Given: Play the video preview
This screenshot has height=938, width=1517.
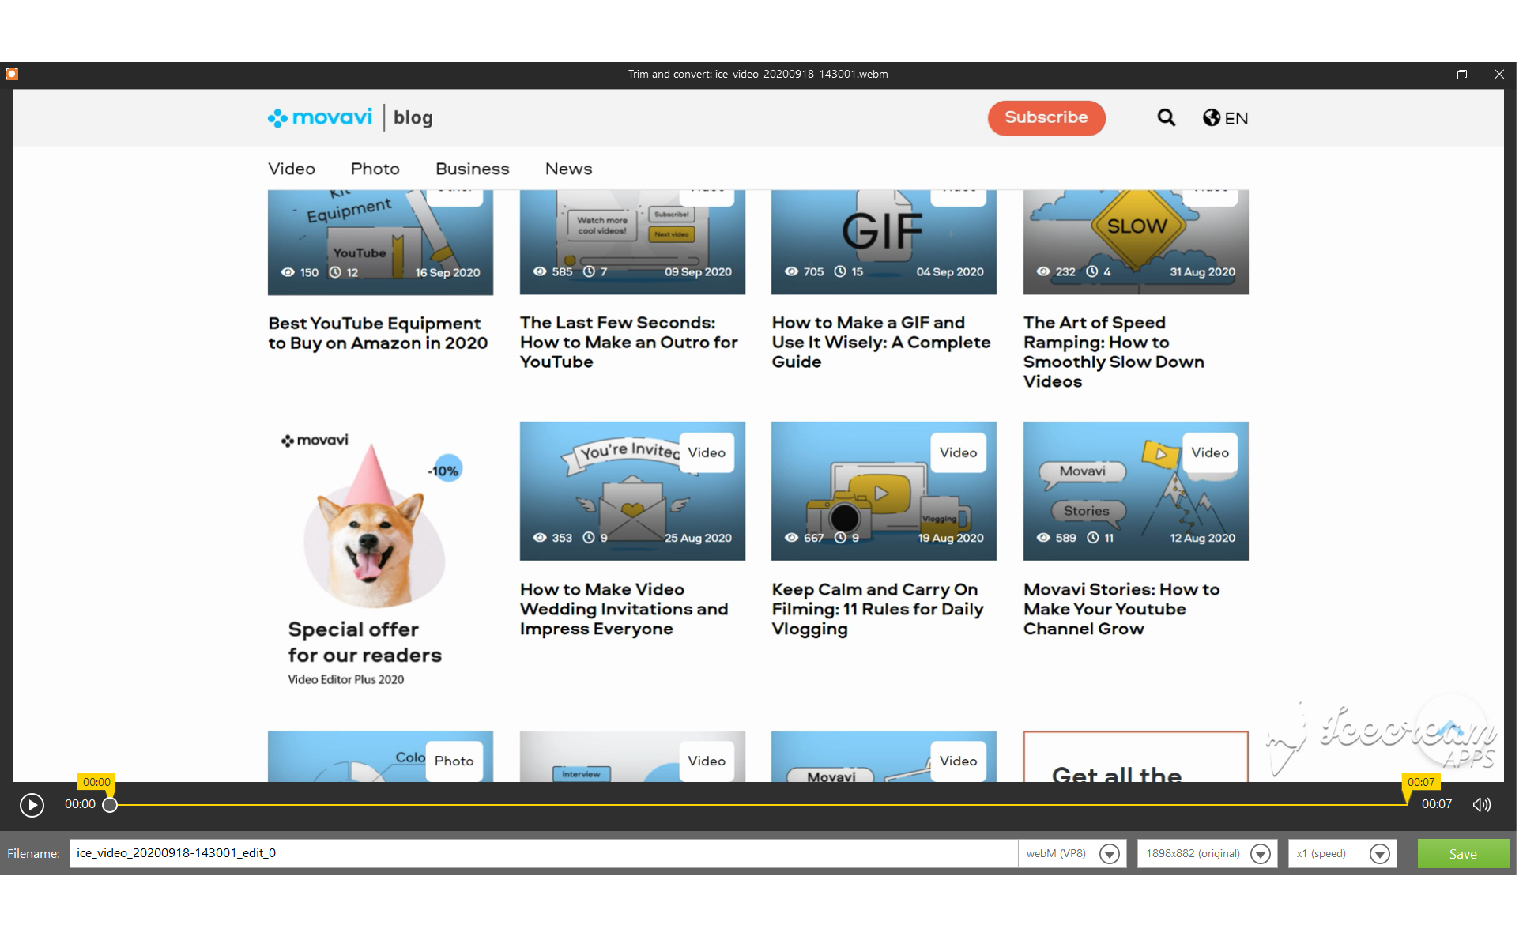Looking at the screenshot, I should click(x=32, y=805).
